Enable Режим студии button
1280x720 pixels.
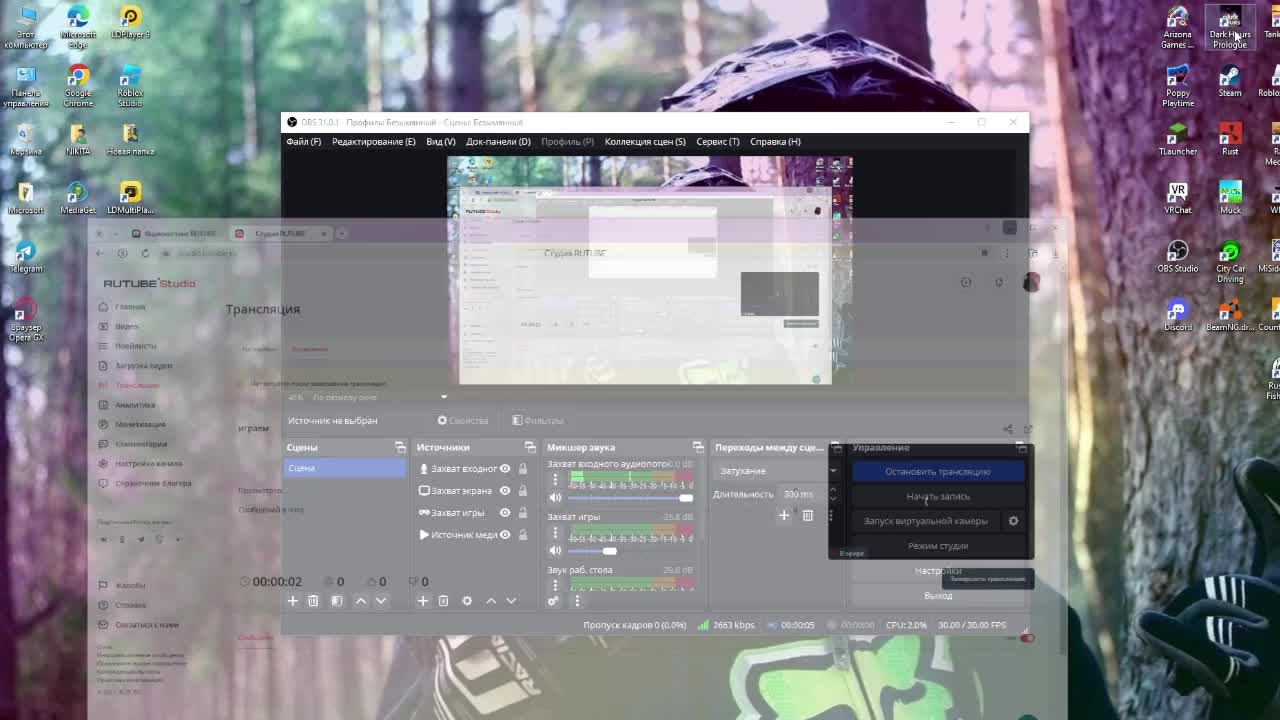pos(938,546)
